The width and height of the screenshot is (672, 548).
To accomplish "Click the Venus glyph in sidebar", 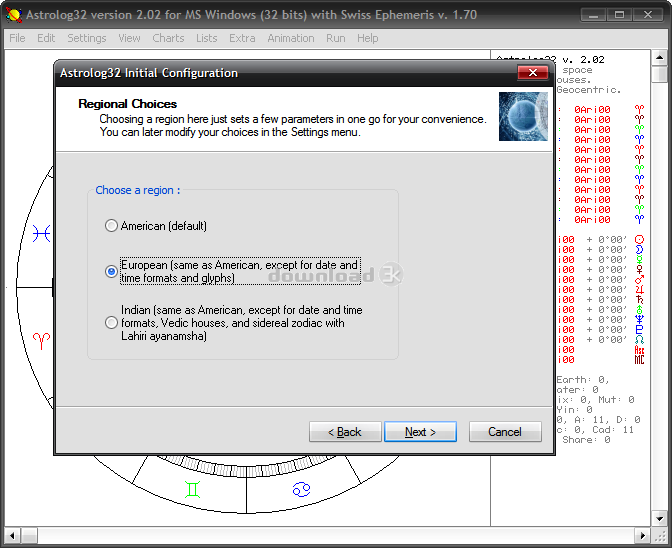I will (639, 270).
